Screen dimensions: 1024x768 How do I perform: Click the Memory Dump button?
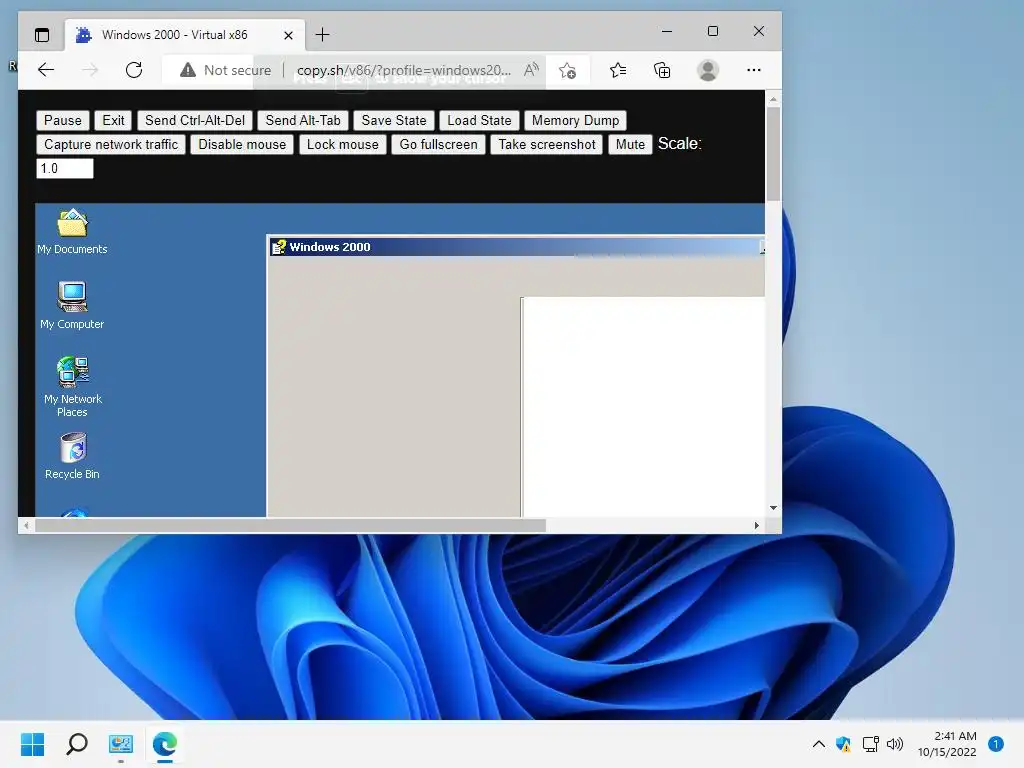point(575,120)
